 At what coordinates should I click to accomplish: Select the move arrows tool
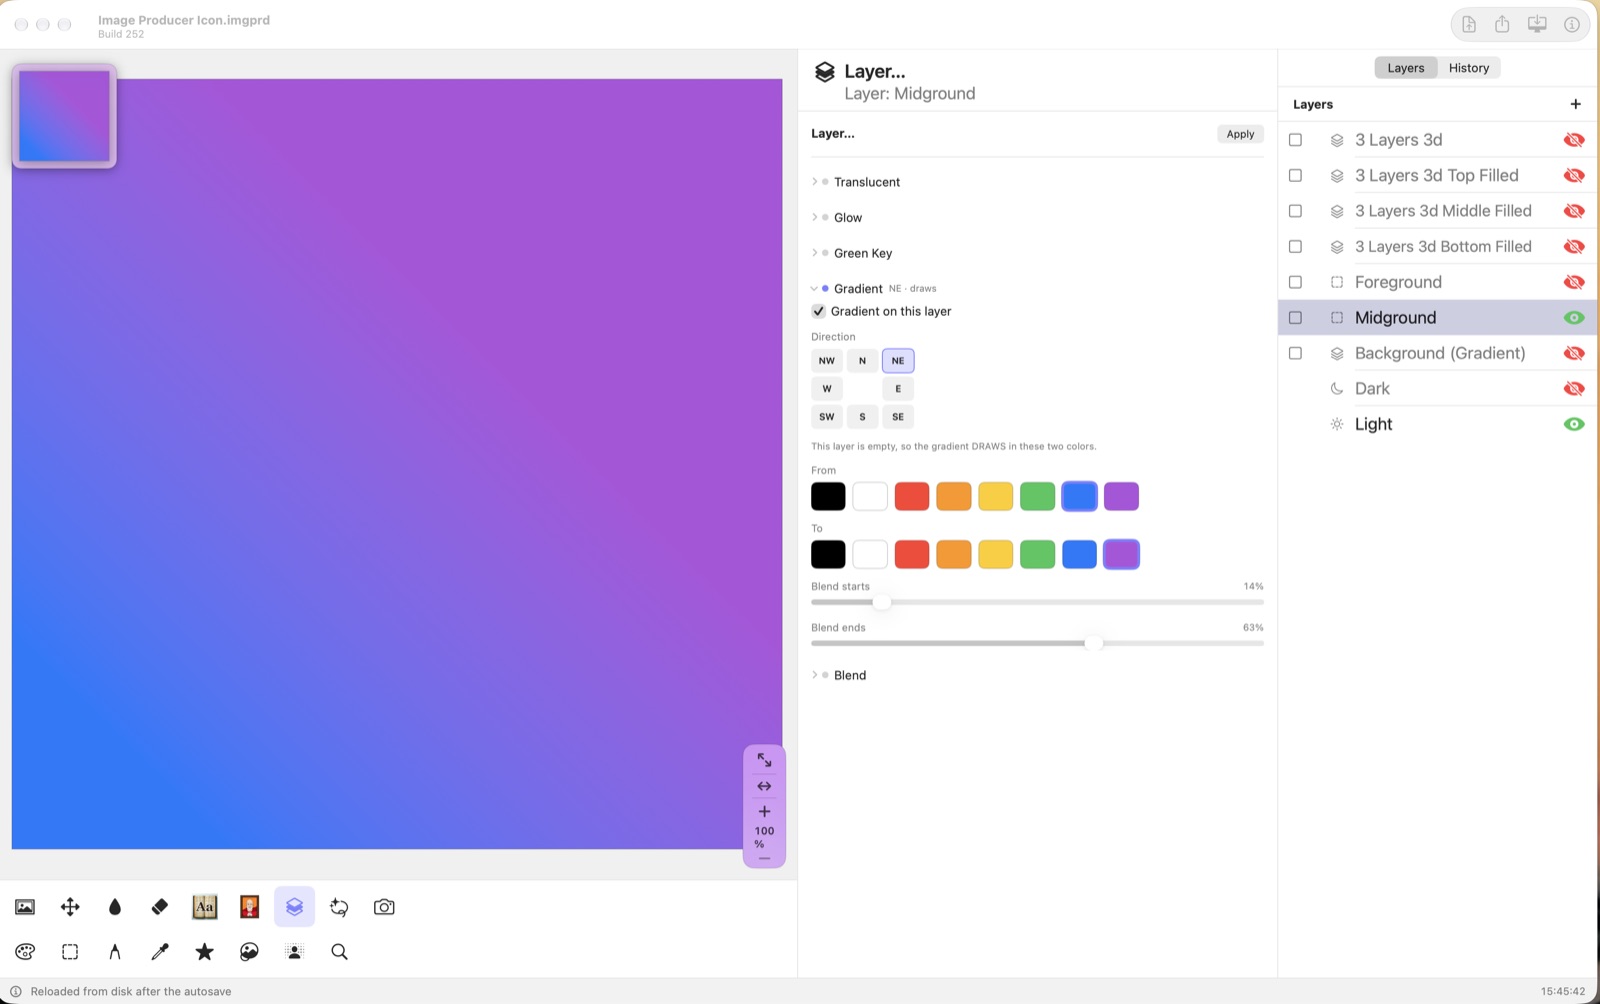[70, 907]
